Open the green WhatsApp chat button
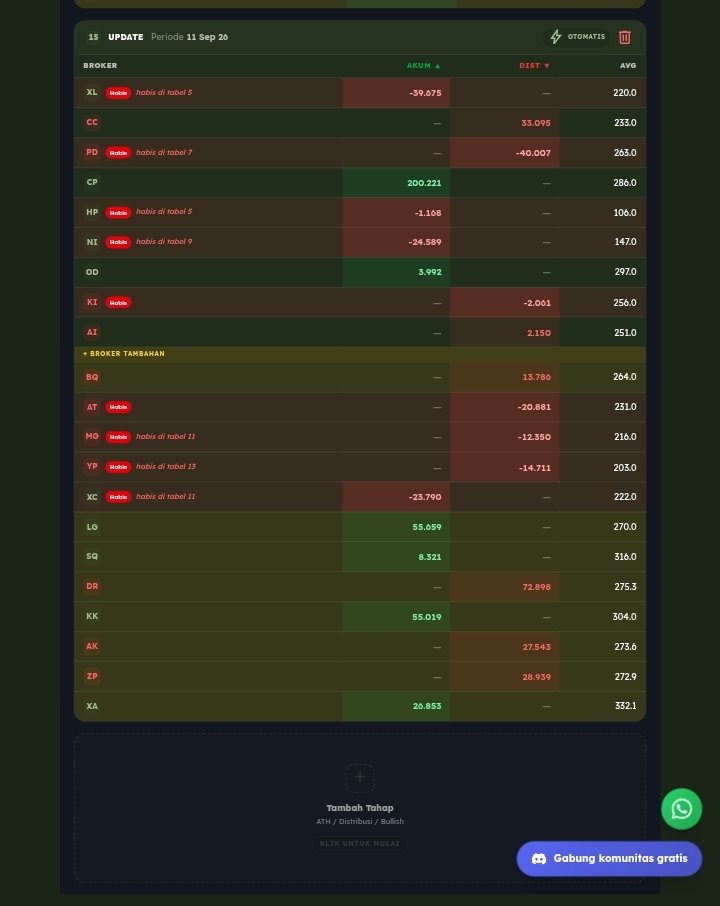 pyautogui.click(x=681, y=808)
